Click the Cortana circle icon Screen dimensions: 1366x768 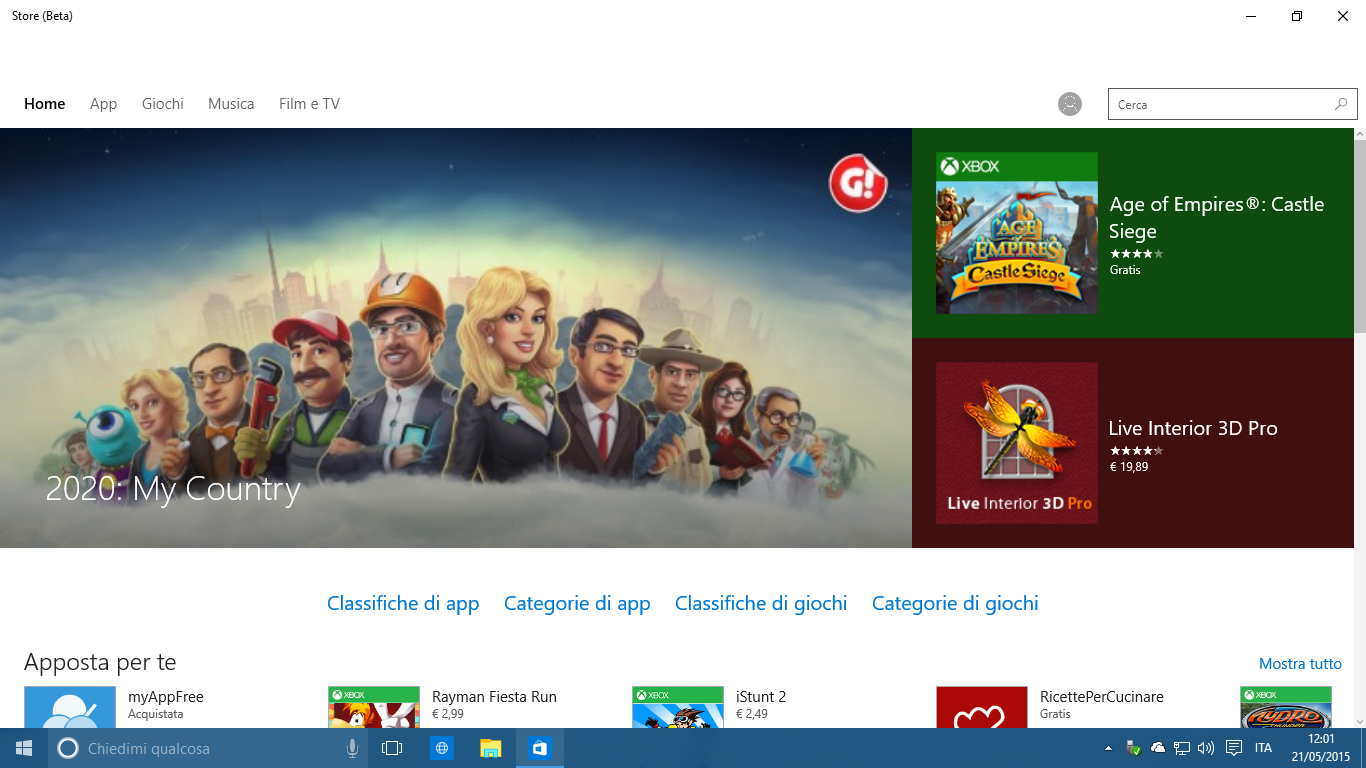68,748
